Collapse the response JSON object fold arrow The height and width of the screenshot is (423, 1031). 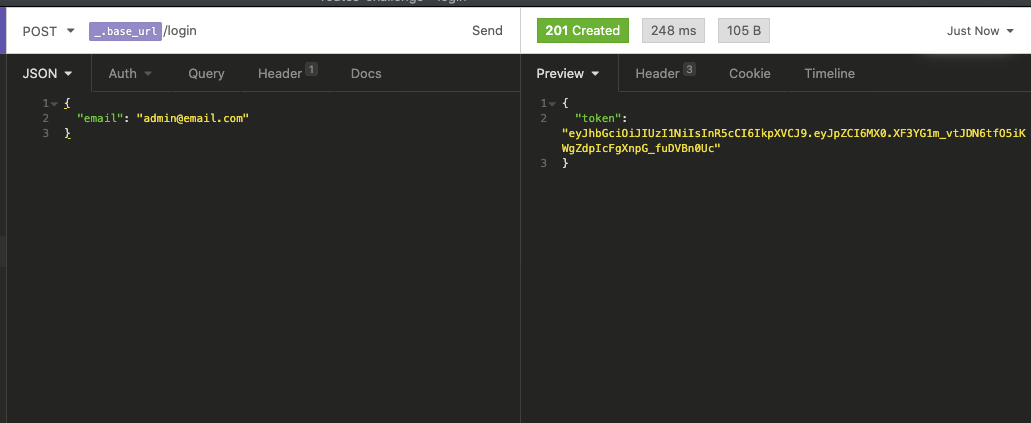click(553, 103)
